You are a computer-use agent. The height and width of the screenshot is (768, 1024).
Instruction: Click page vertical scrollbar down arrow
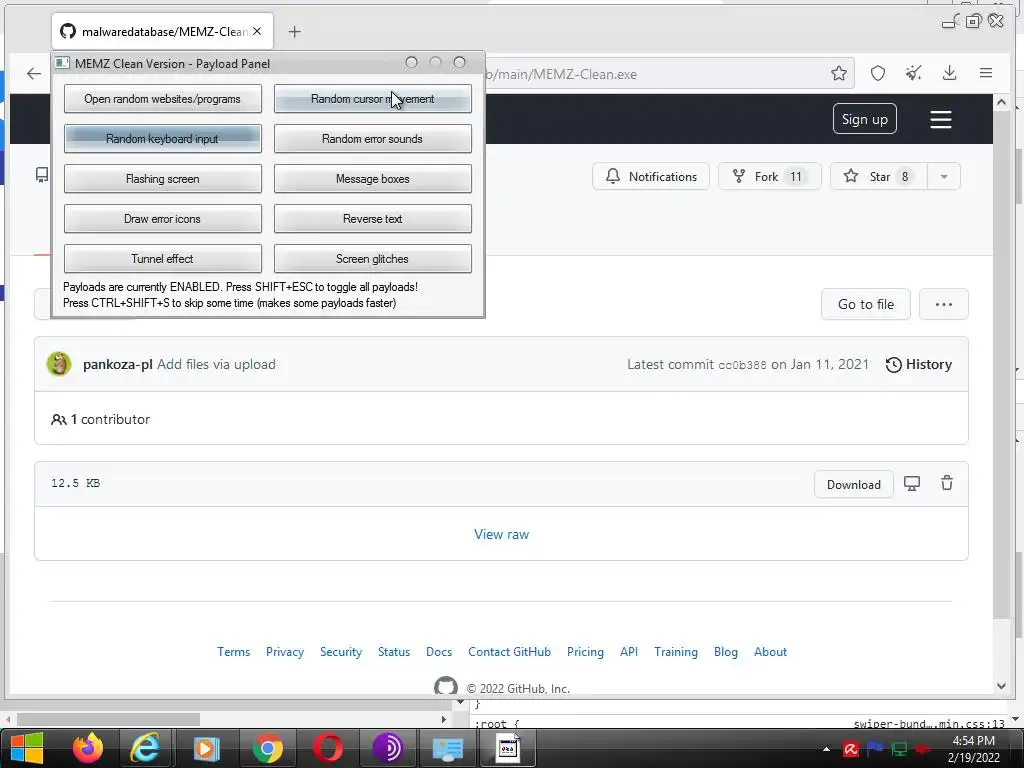coord(1001,686)
